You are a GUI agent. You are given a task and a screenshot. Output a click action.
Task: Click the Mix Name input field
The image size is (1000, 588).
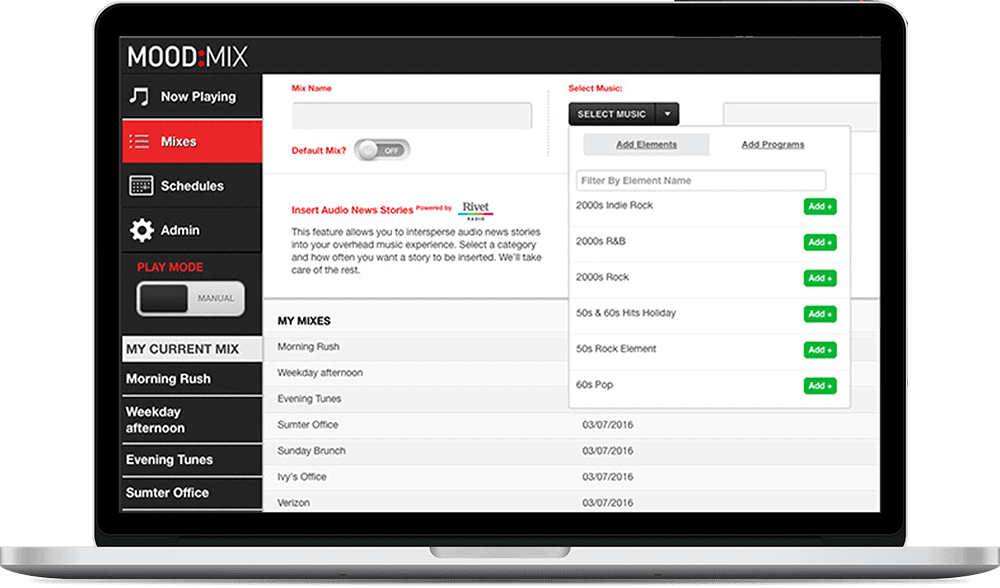click(412, 116)
